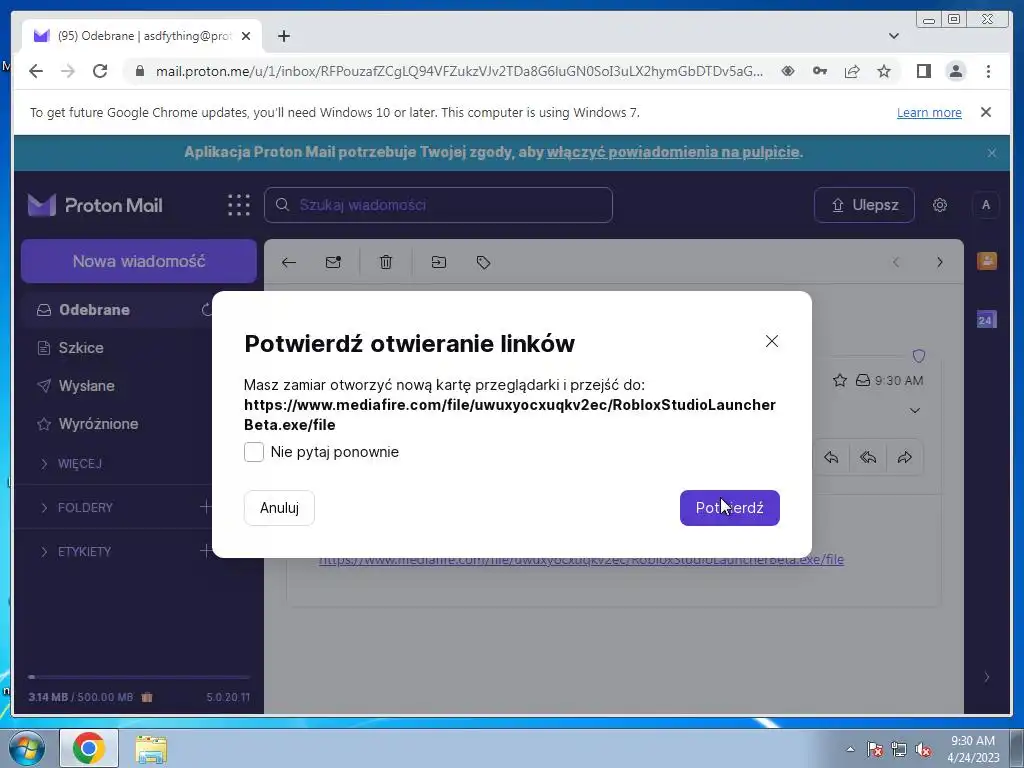This screenshot has height=768, width=1024.
Task: Tick the Nie pytaj ponownie checkbox
Action: click(x=253, y=451)
